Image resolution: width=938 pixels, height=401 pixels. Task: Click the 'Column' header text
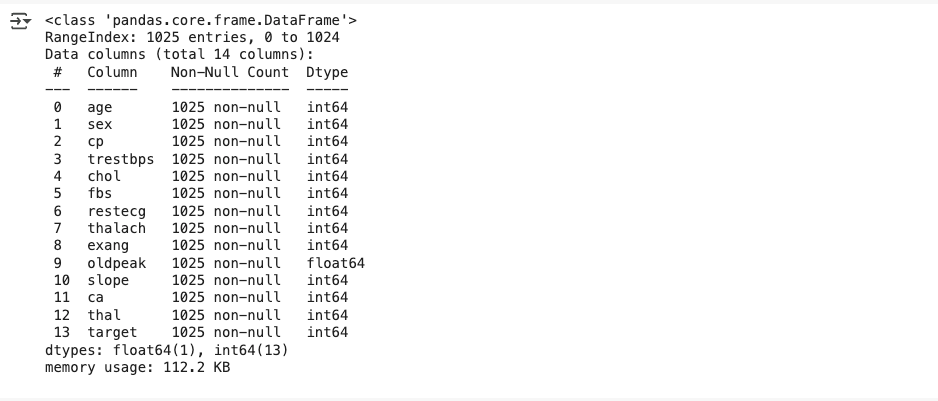[112, 72]
